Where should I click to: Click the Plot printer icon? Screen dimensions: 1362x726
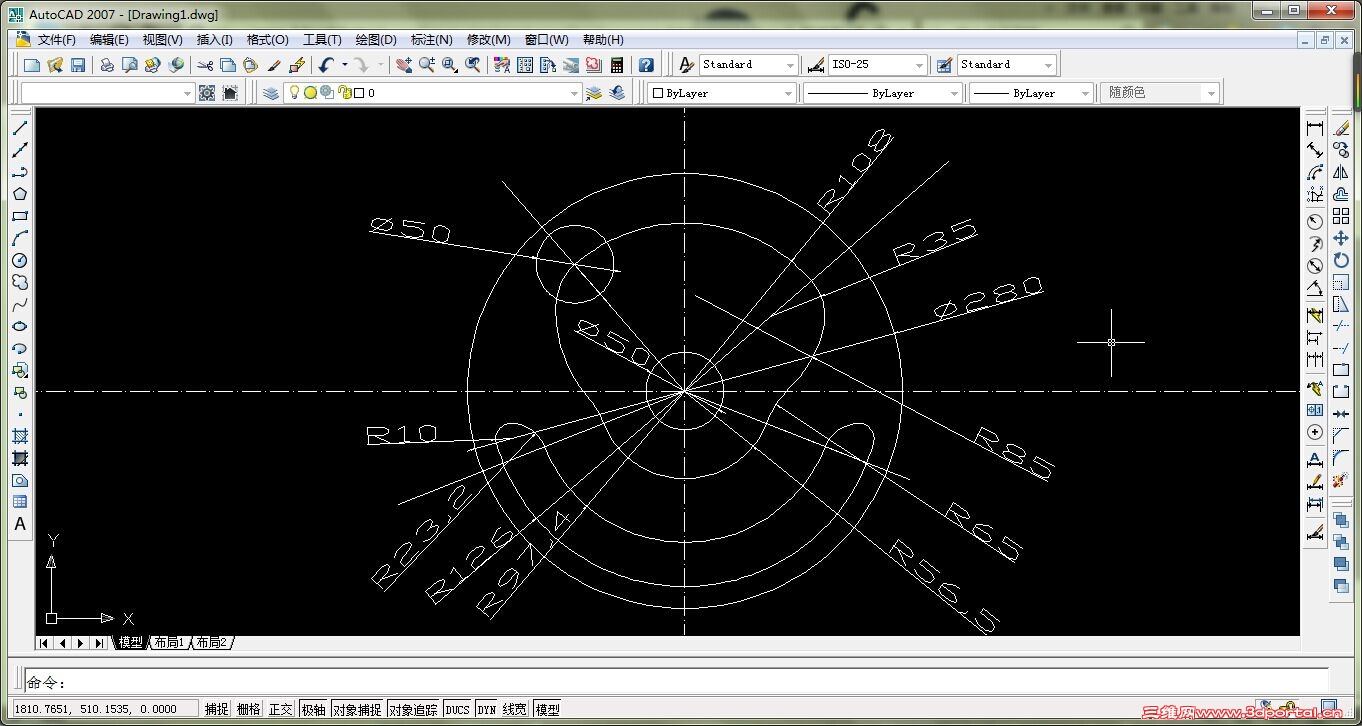107,65
